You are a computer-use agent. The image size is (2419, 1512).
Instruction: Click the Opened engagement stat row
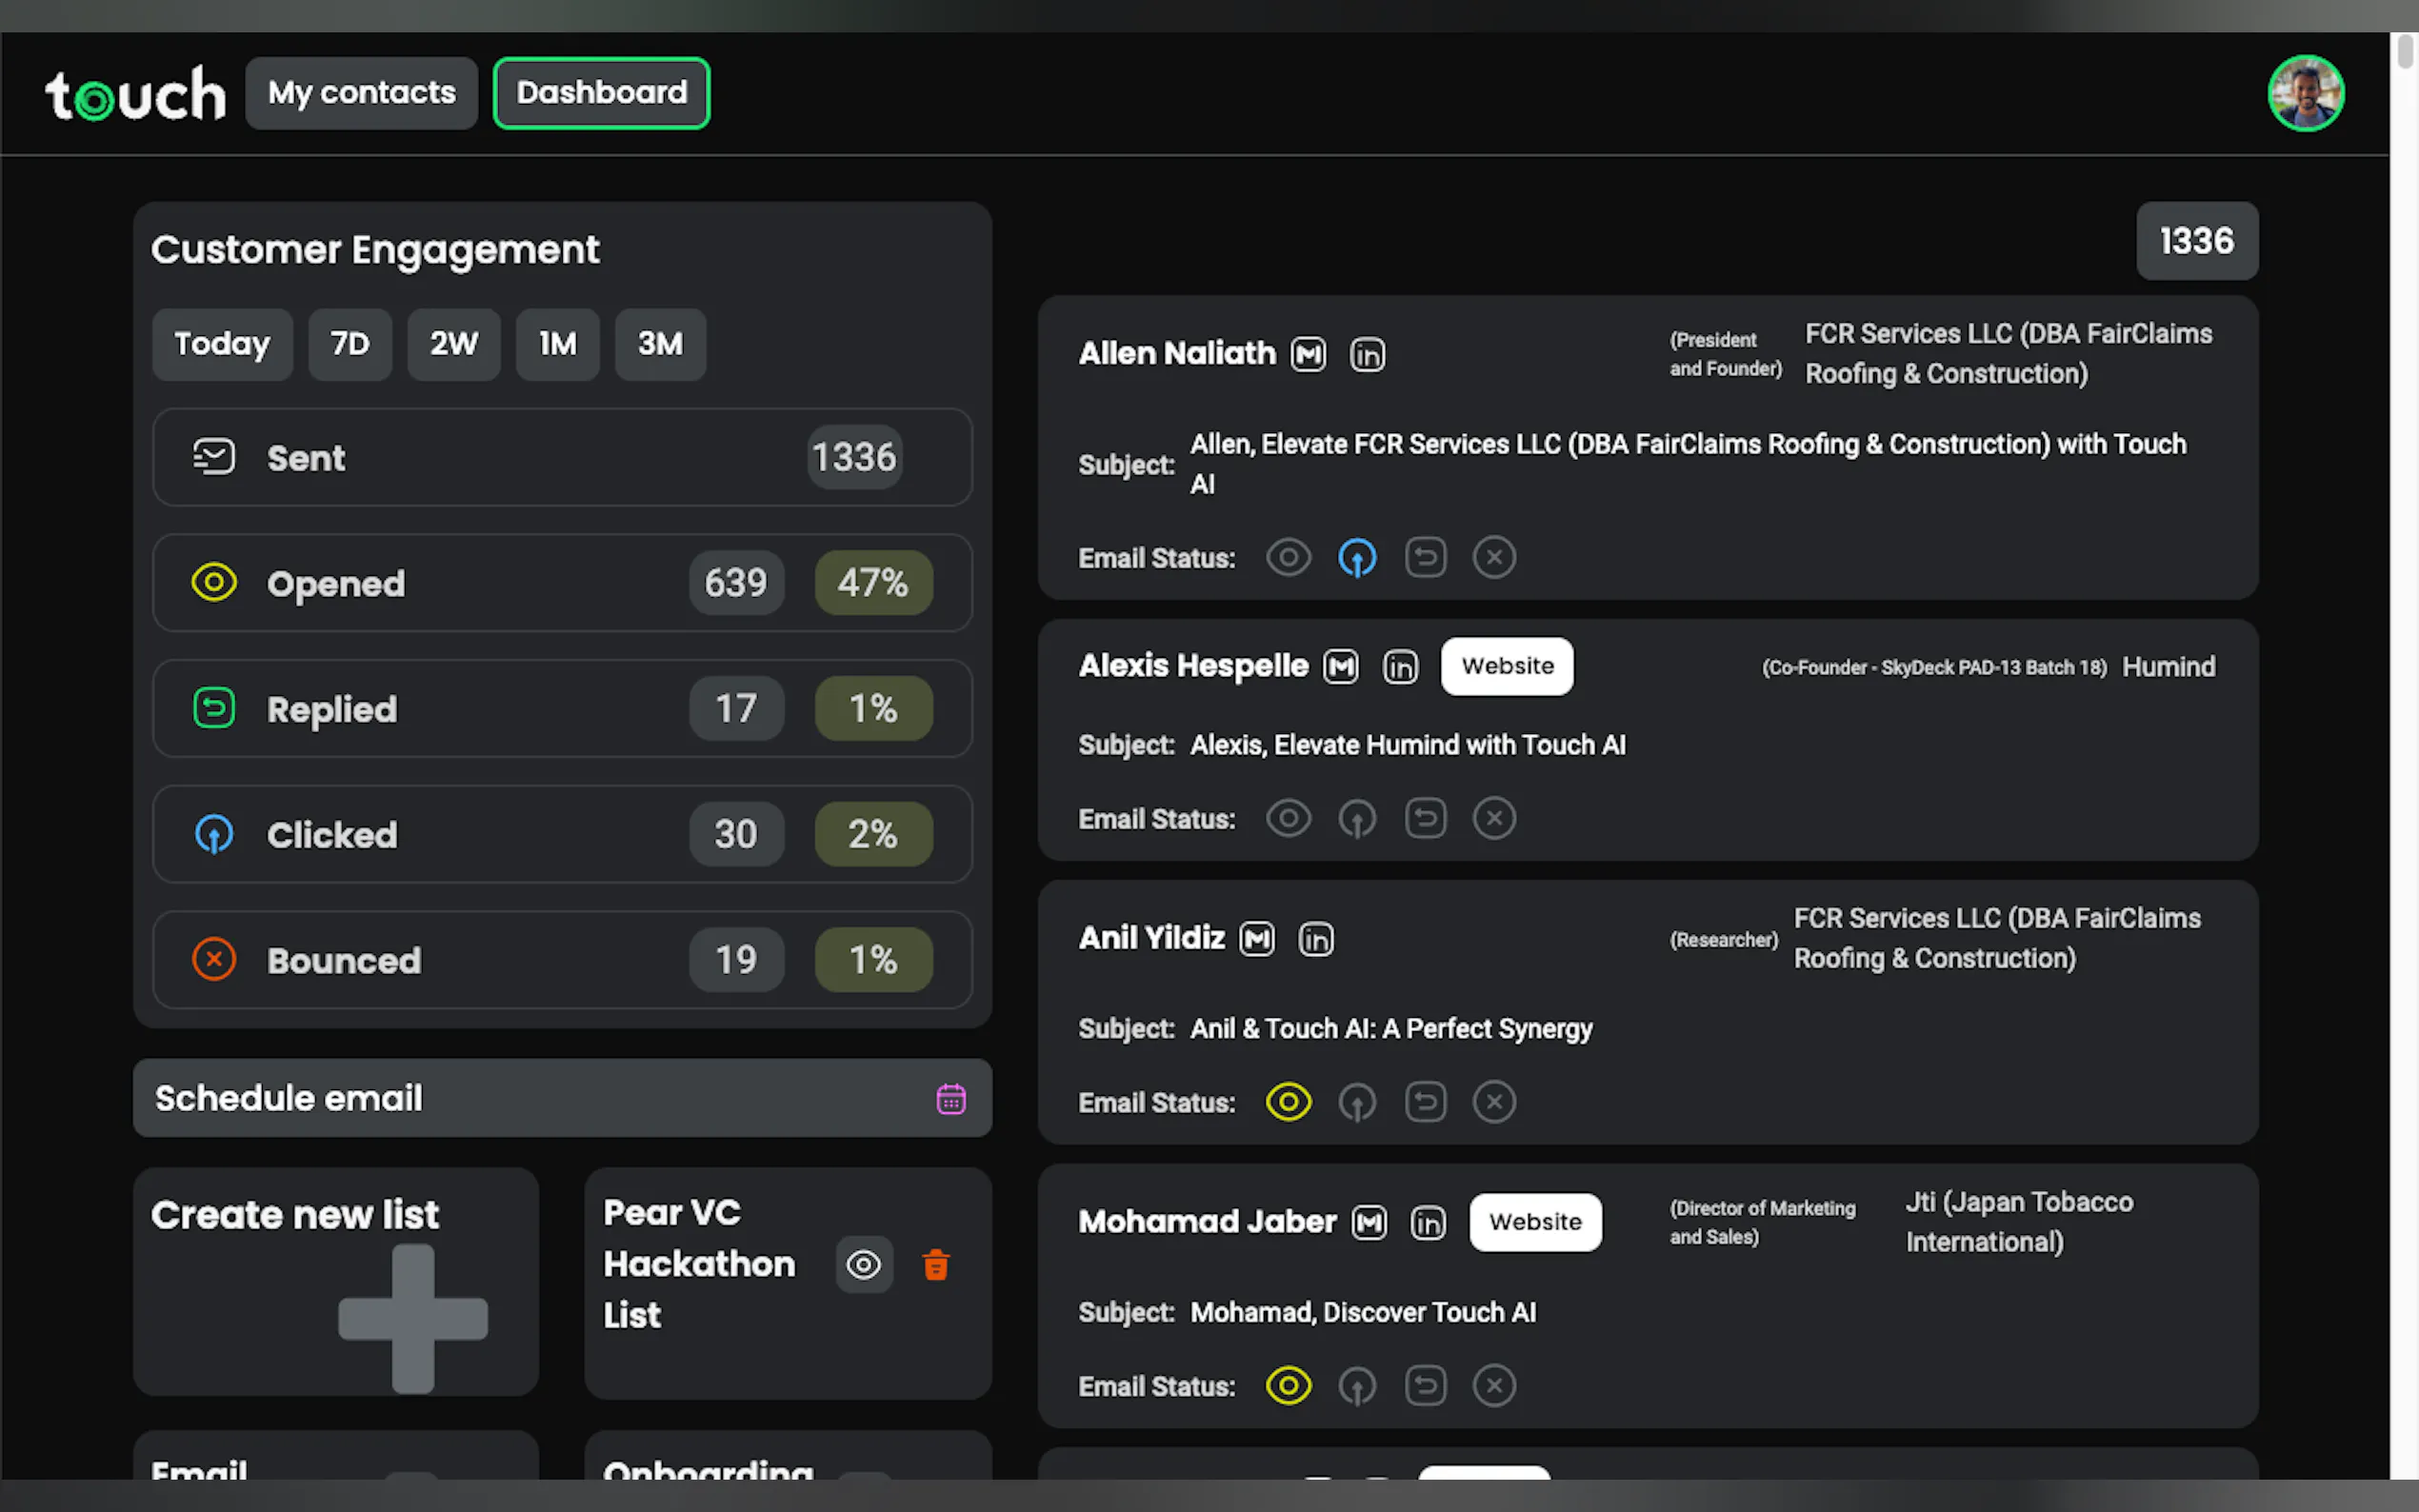[x=562, y=583]
